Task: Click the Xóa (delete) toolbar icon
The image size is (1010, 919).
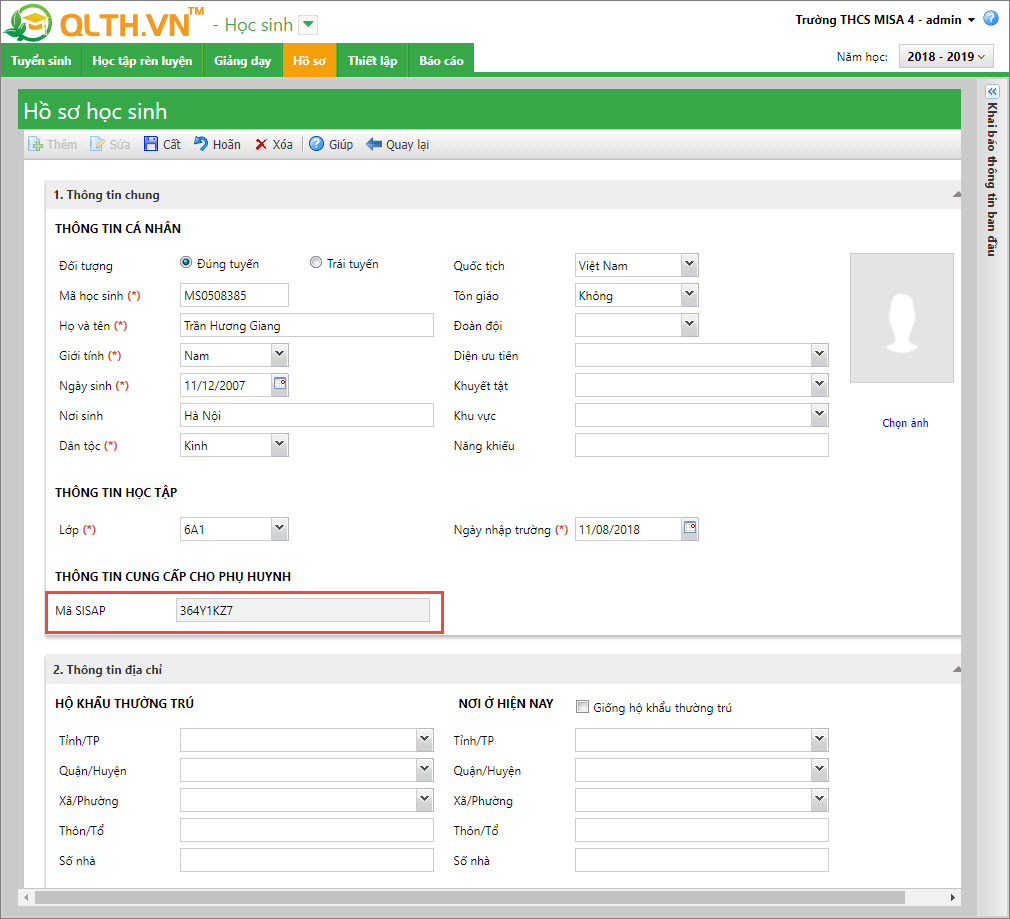Action: 261,144
